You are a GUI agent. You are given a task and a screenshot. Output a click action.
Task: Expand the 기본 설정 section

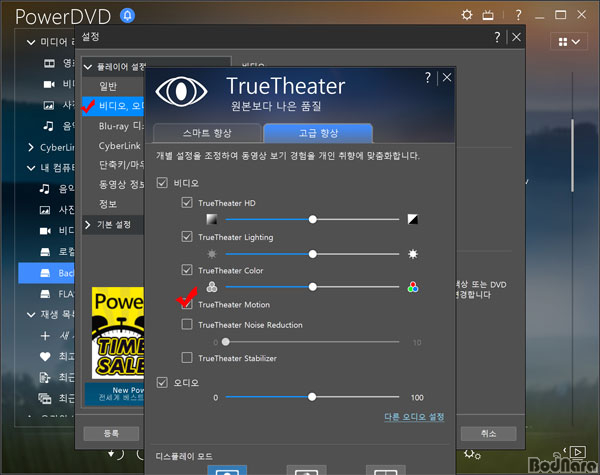[88, 224]
